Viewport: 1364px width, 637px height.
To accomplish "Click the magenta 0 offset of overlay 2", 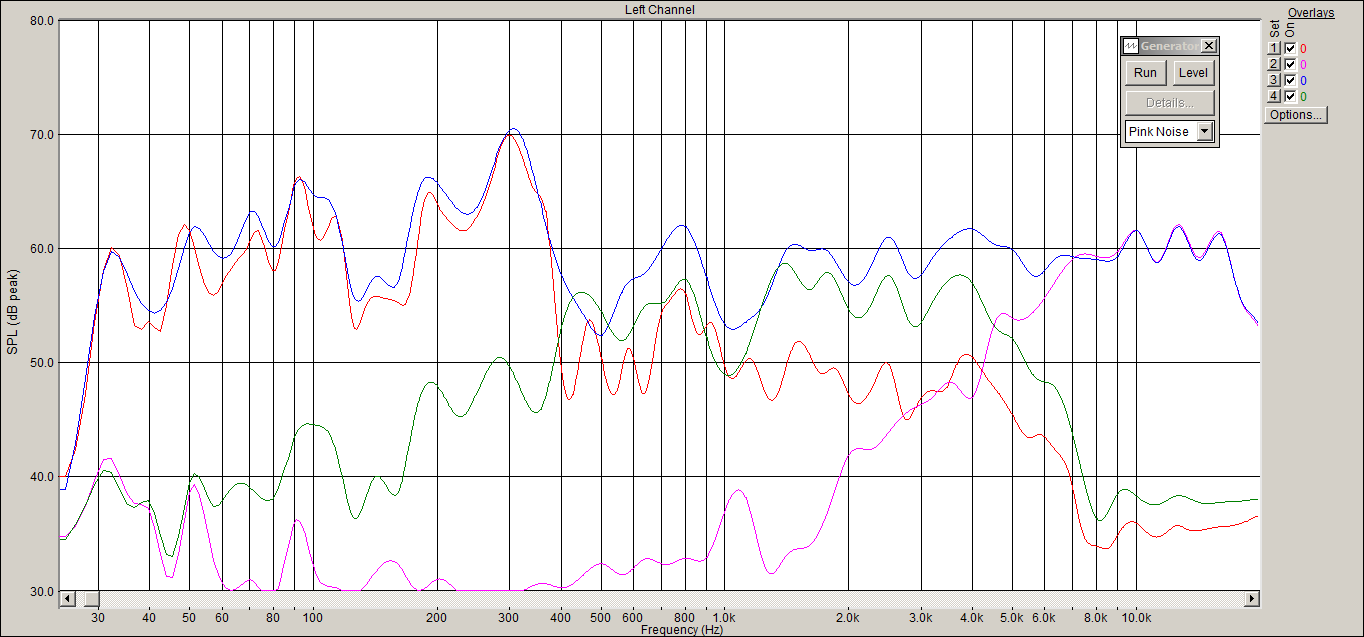I will [1303, 64].
